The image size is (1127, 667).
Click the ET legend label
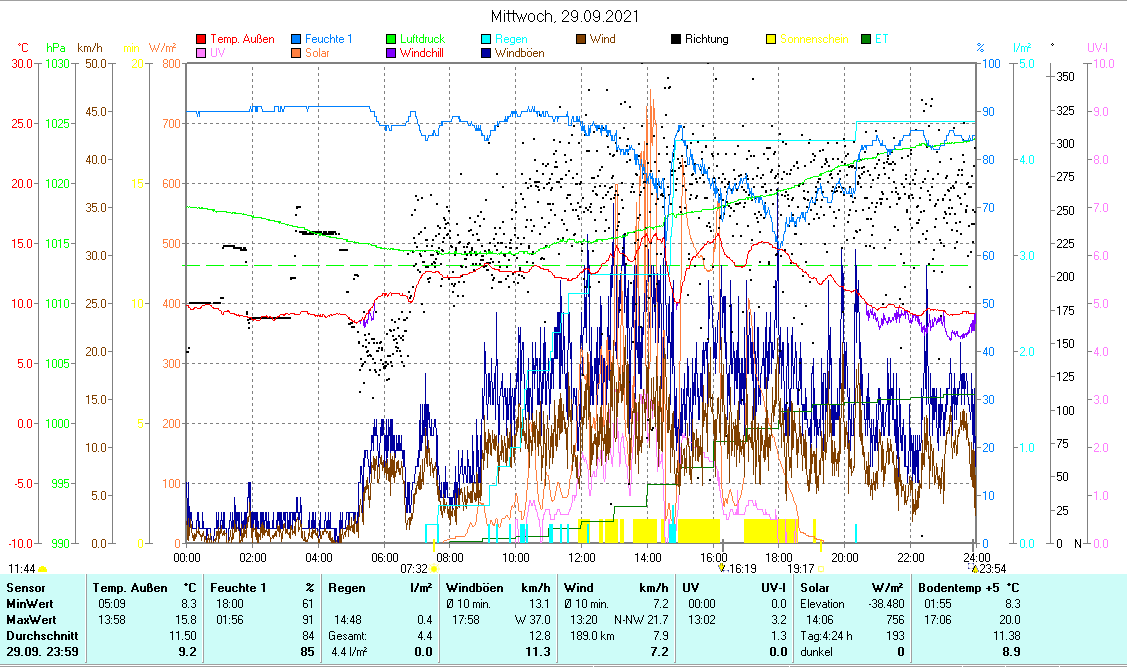pos(881,40)
